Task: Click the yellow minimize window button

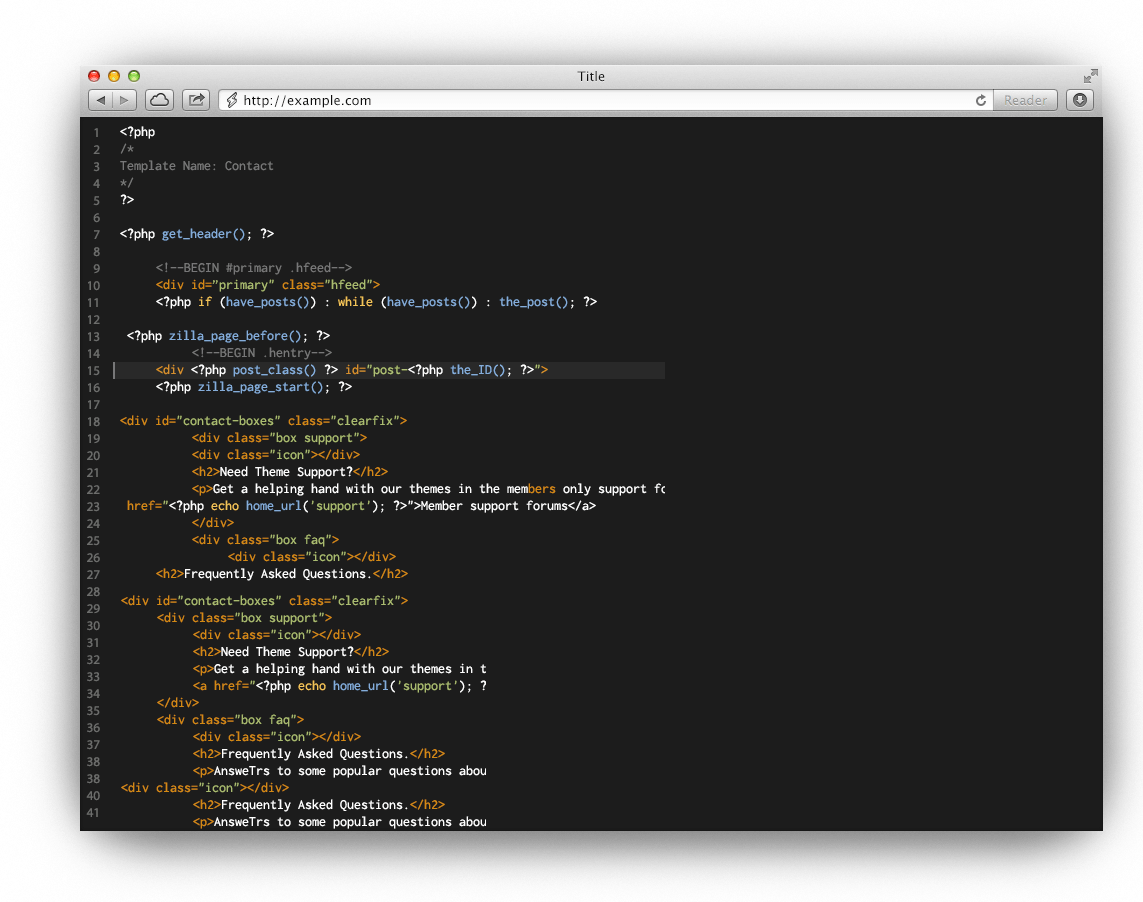Action: coord(114,76)
